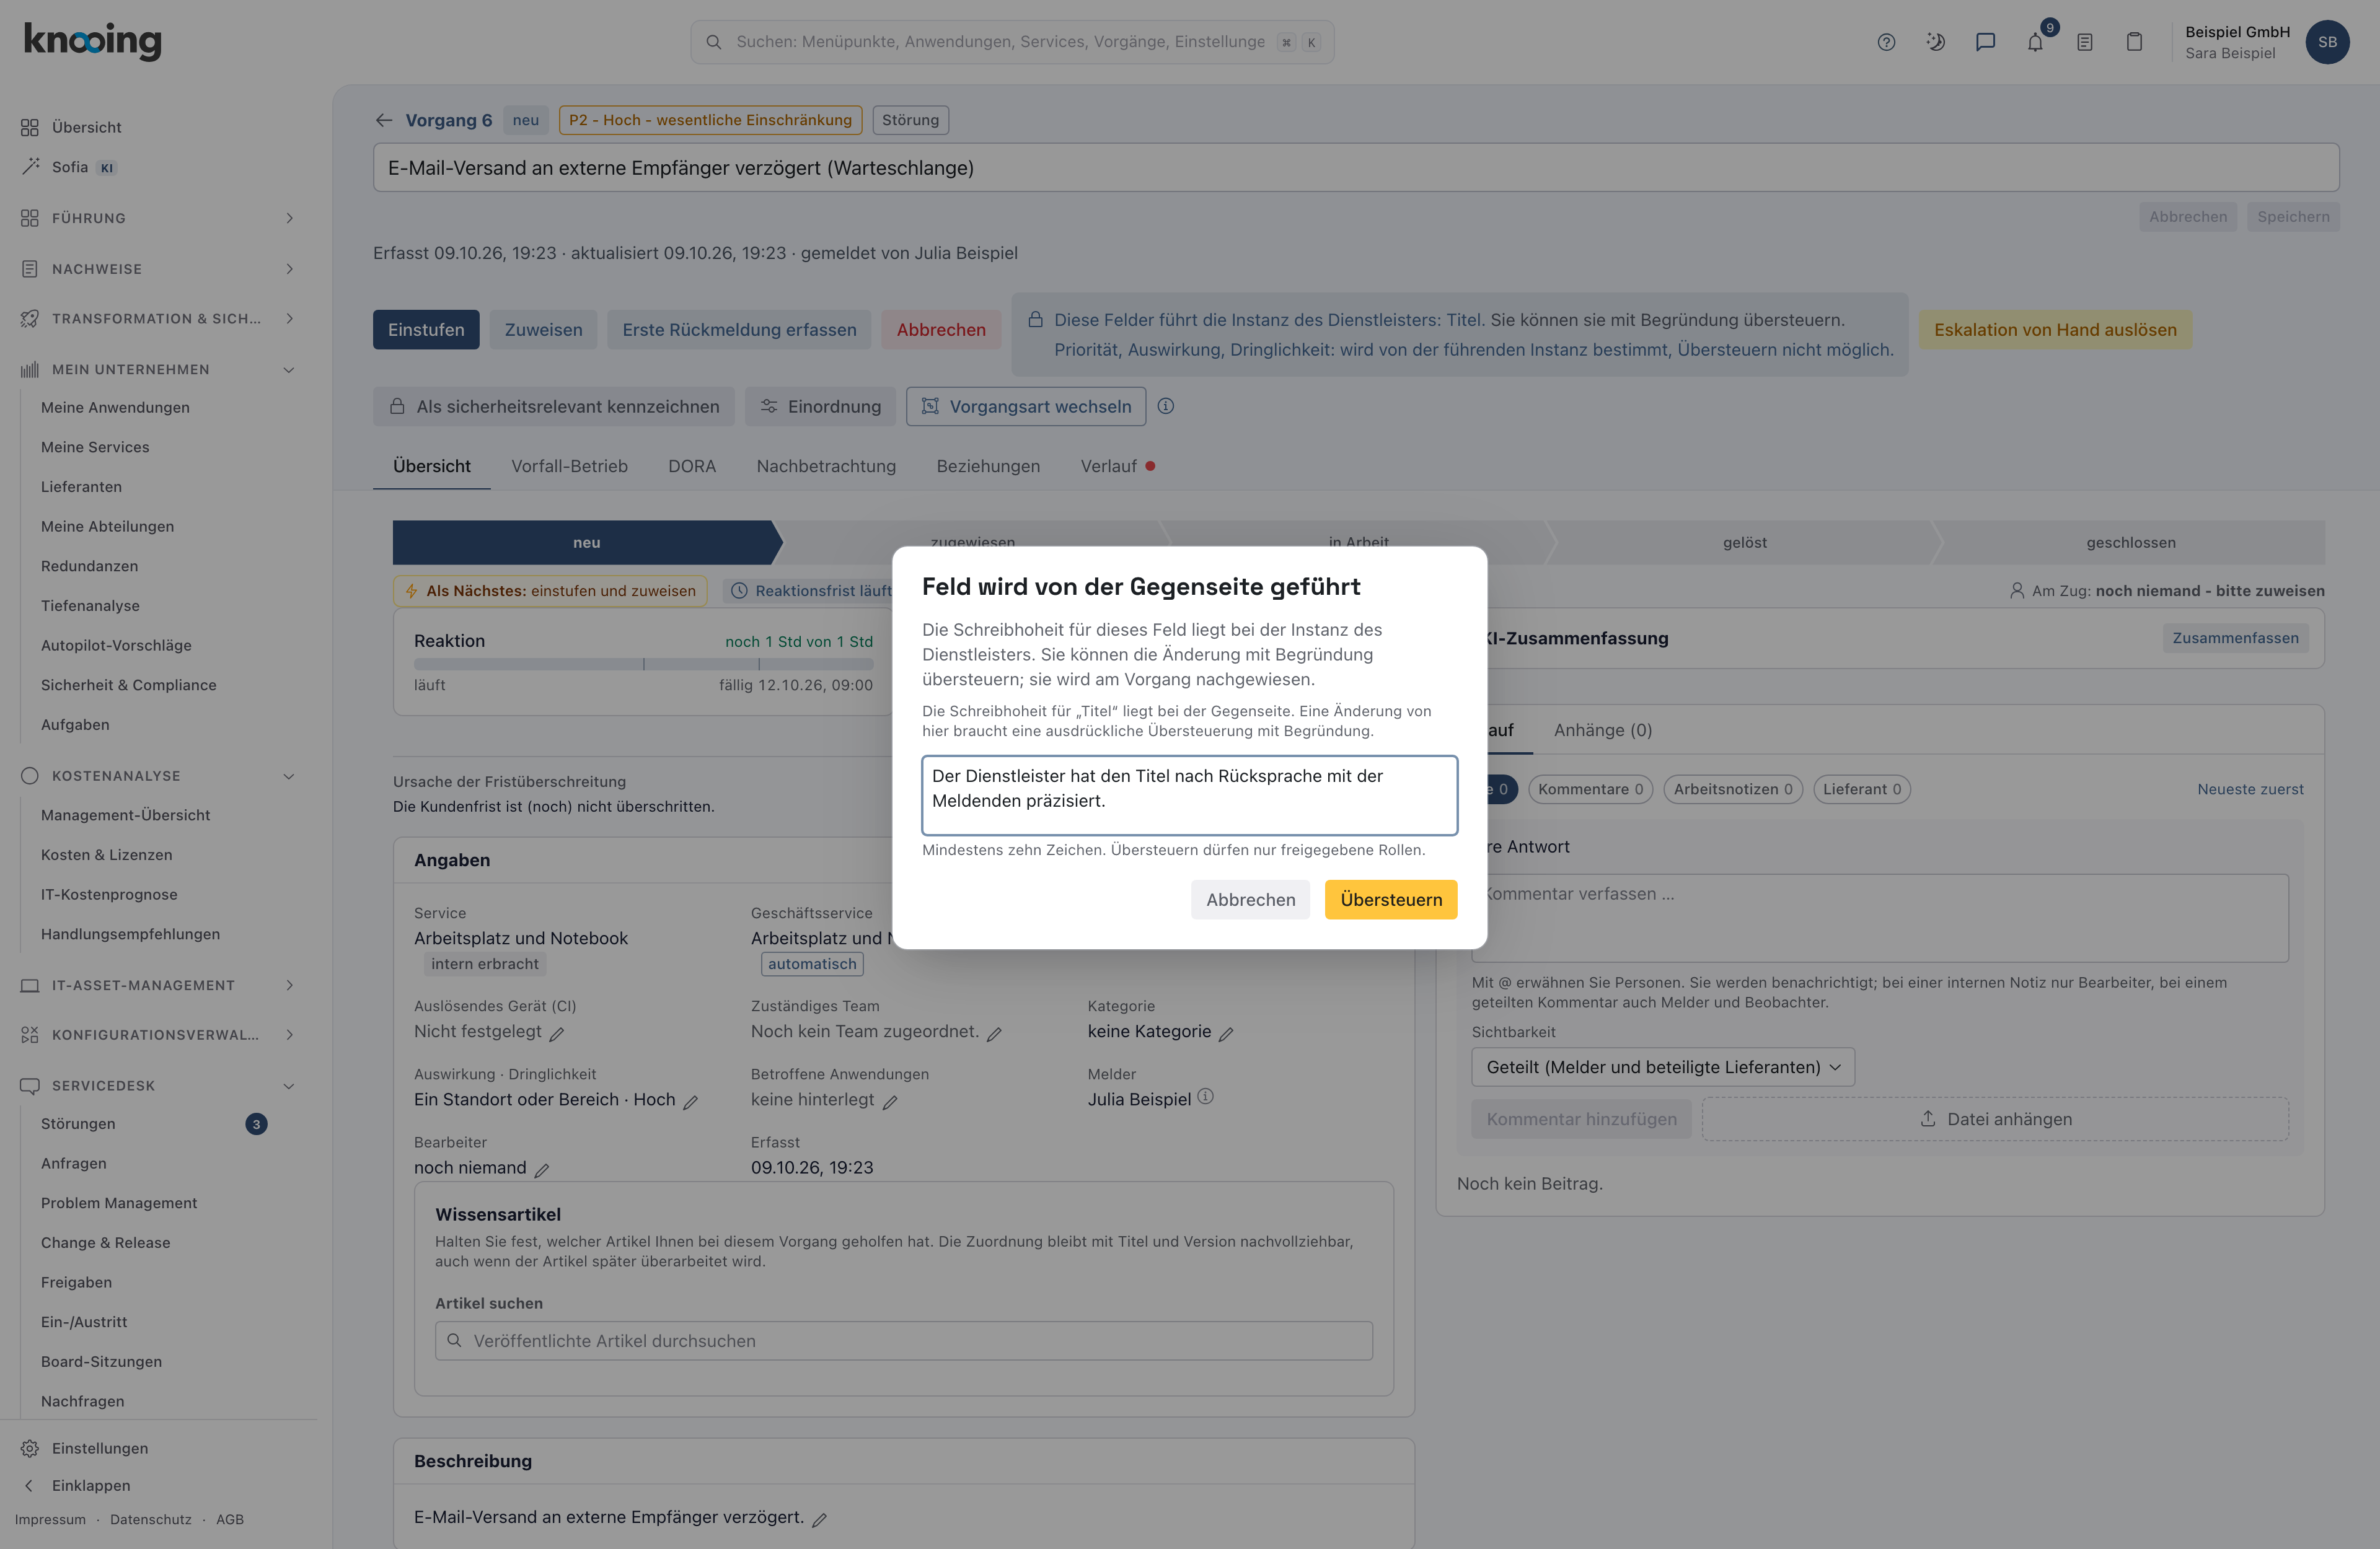The height and width of the screenshot is (1549, 2380).
Task: Click info icon next to Vorgangsart wechseln
Action: tap(1165, 406)
